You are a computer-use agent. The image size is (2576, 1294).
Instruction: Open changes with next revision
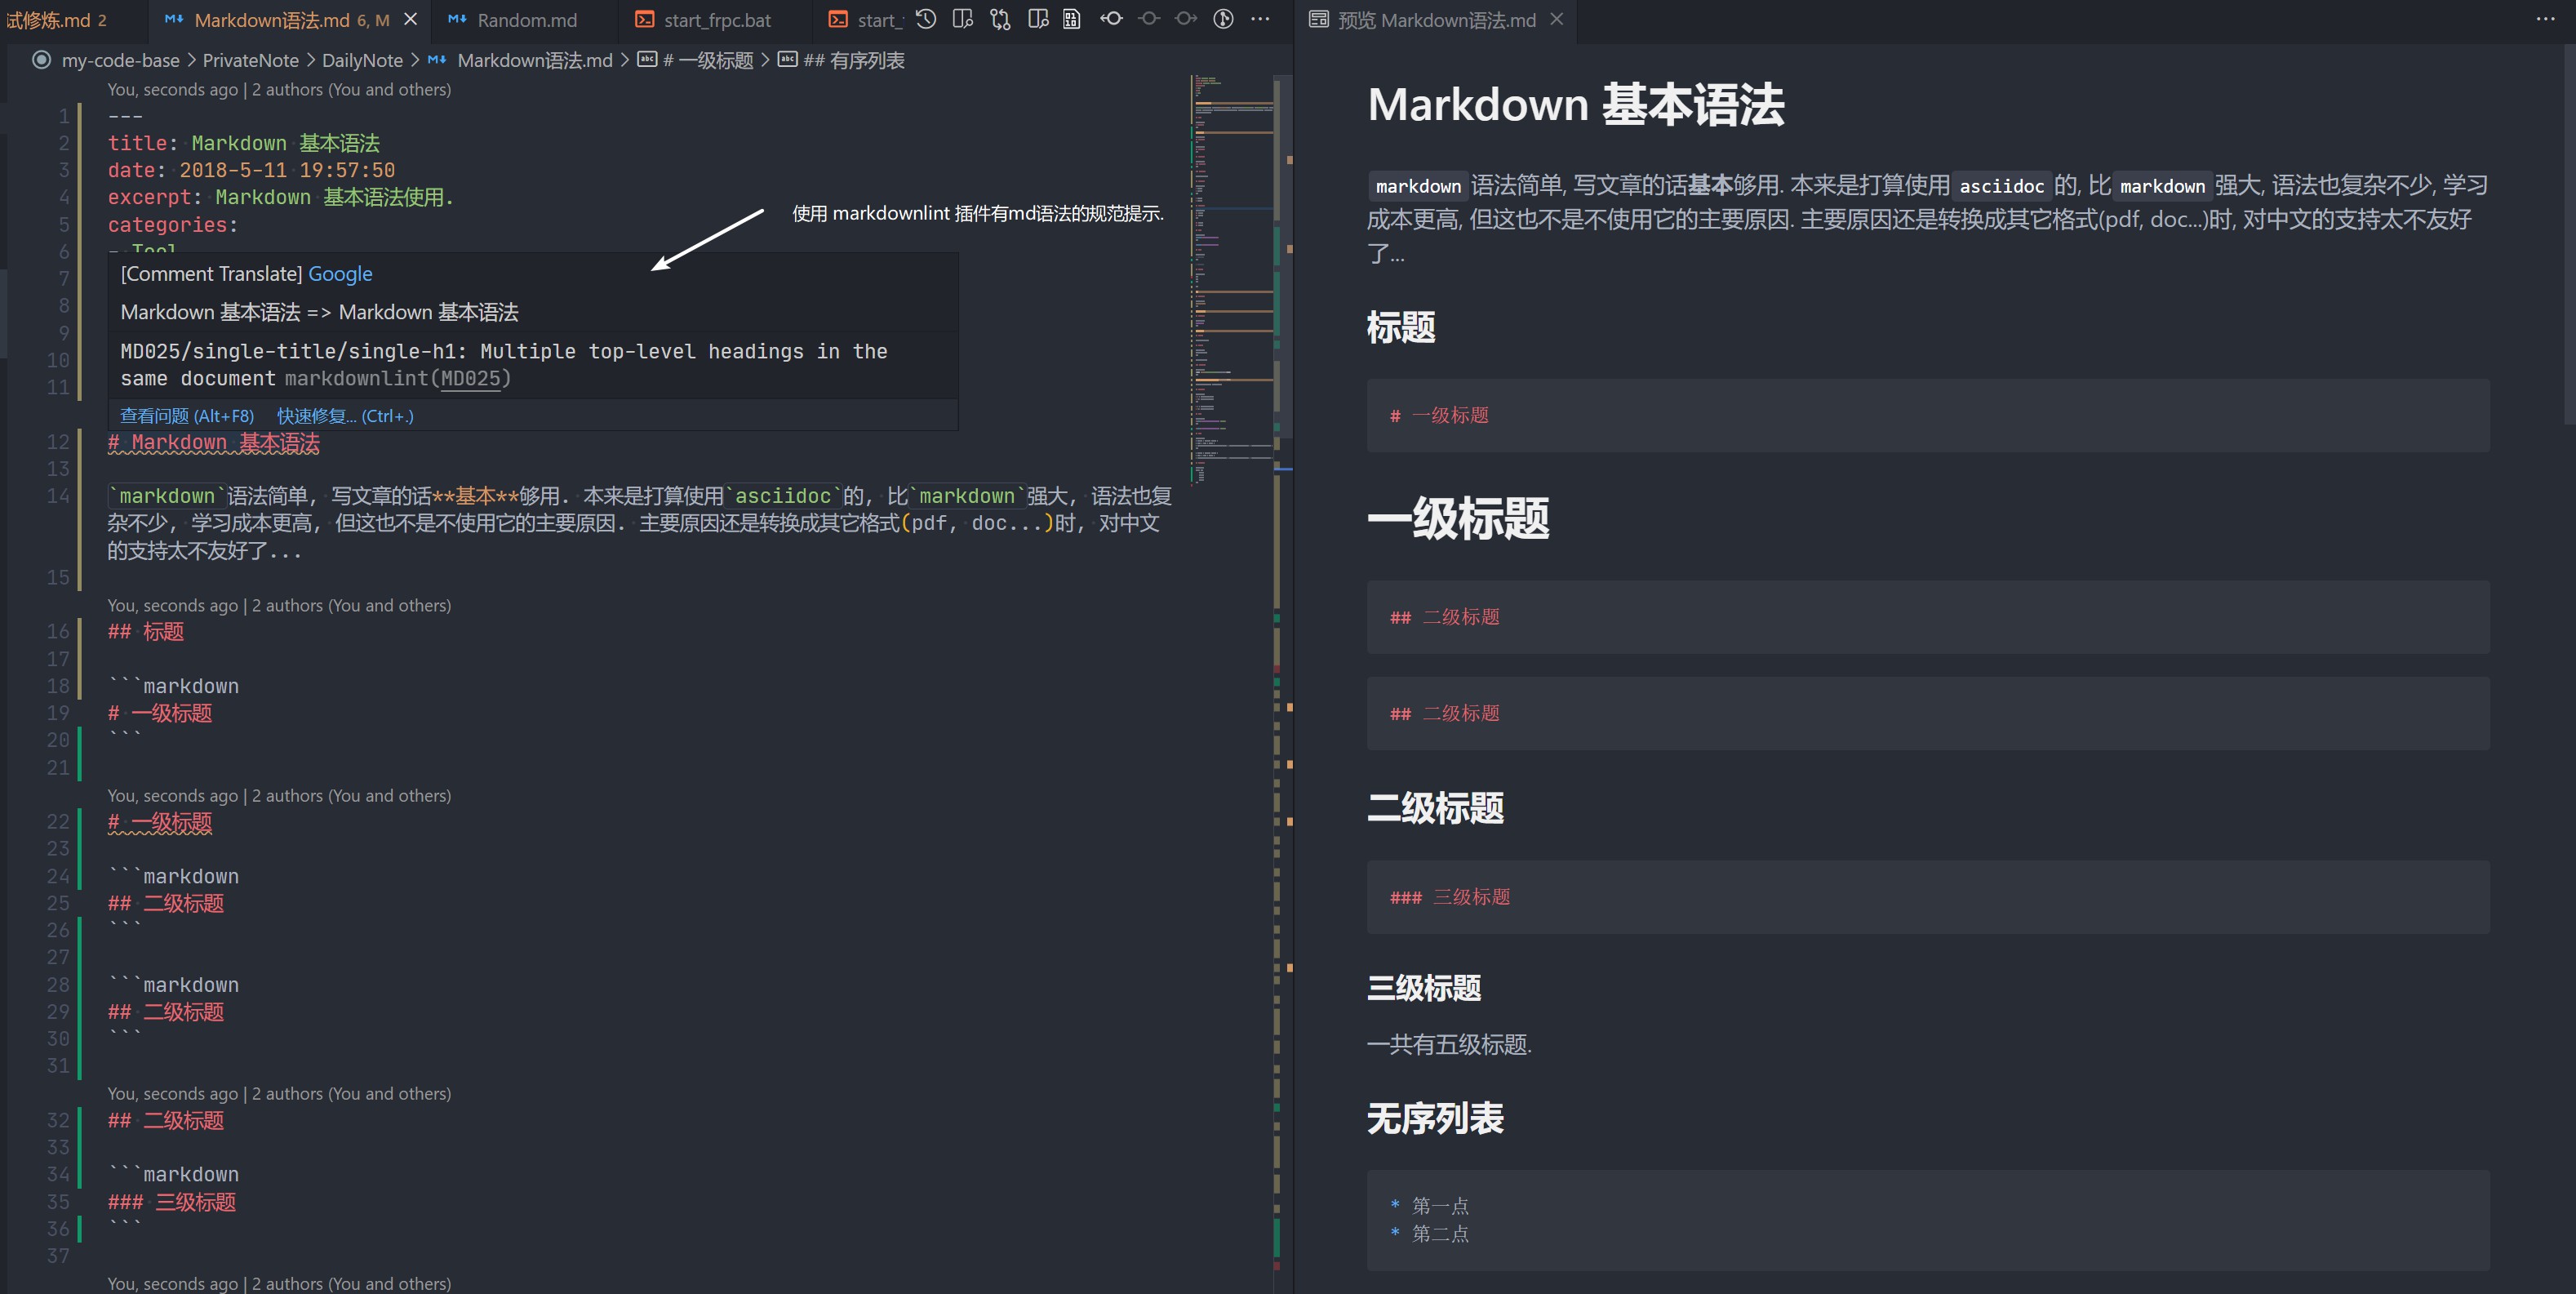click(1186, 19)
